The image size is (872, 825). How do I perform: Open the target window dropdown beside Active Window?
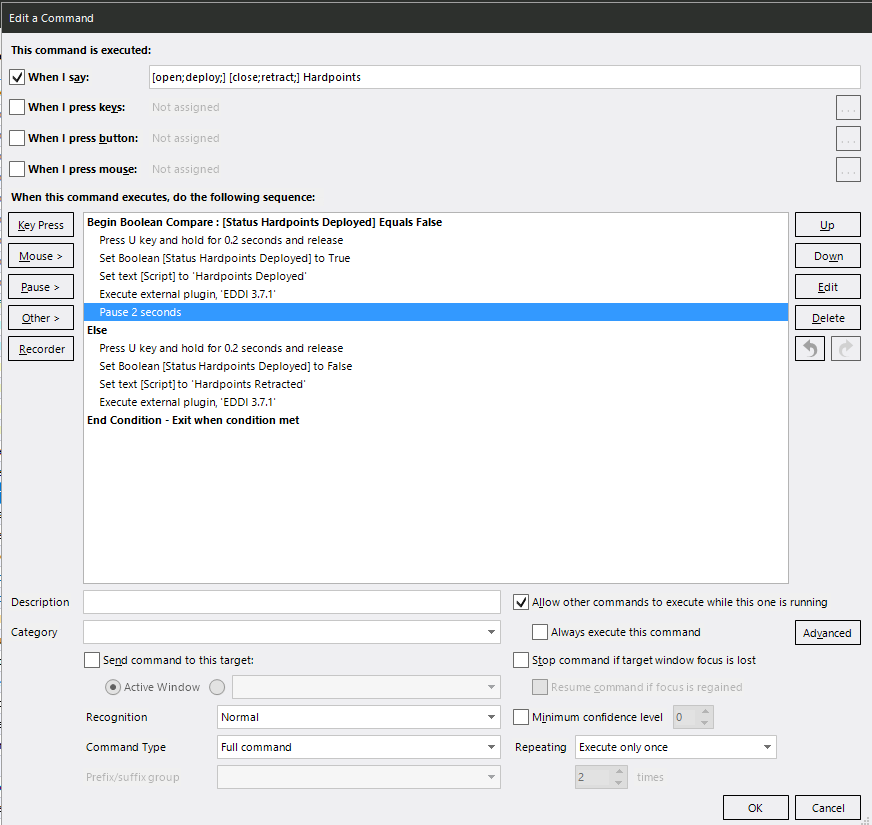(x=366, y=687)
